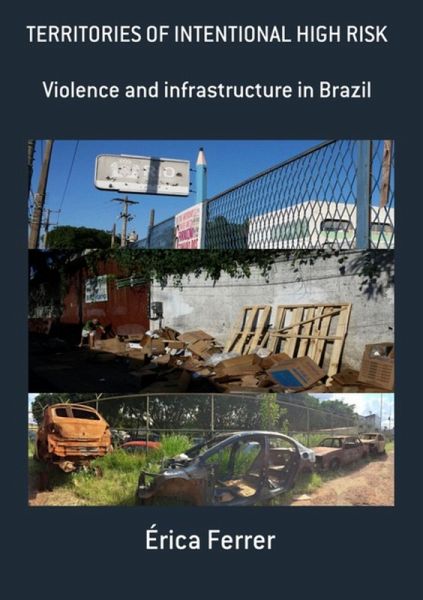The height and width of the screenshot is (600, 423).
Task: Click the author name Érica Ferrer
Action: (210, 540)
